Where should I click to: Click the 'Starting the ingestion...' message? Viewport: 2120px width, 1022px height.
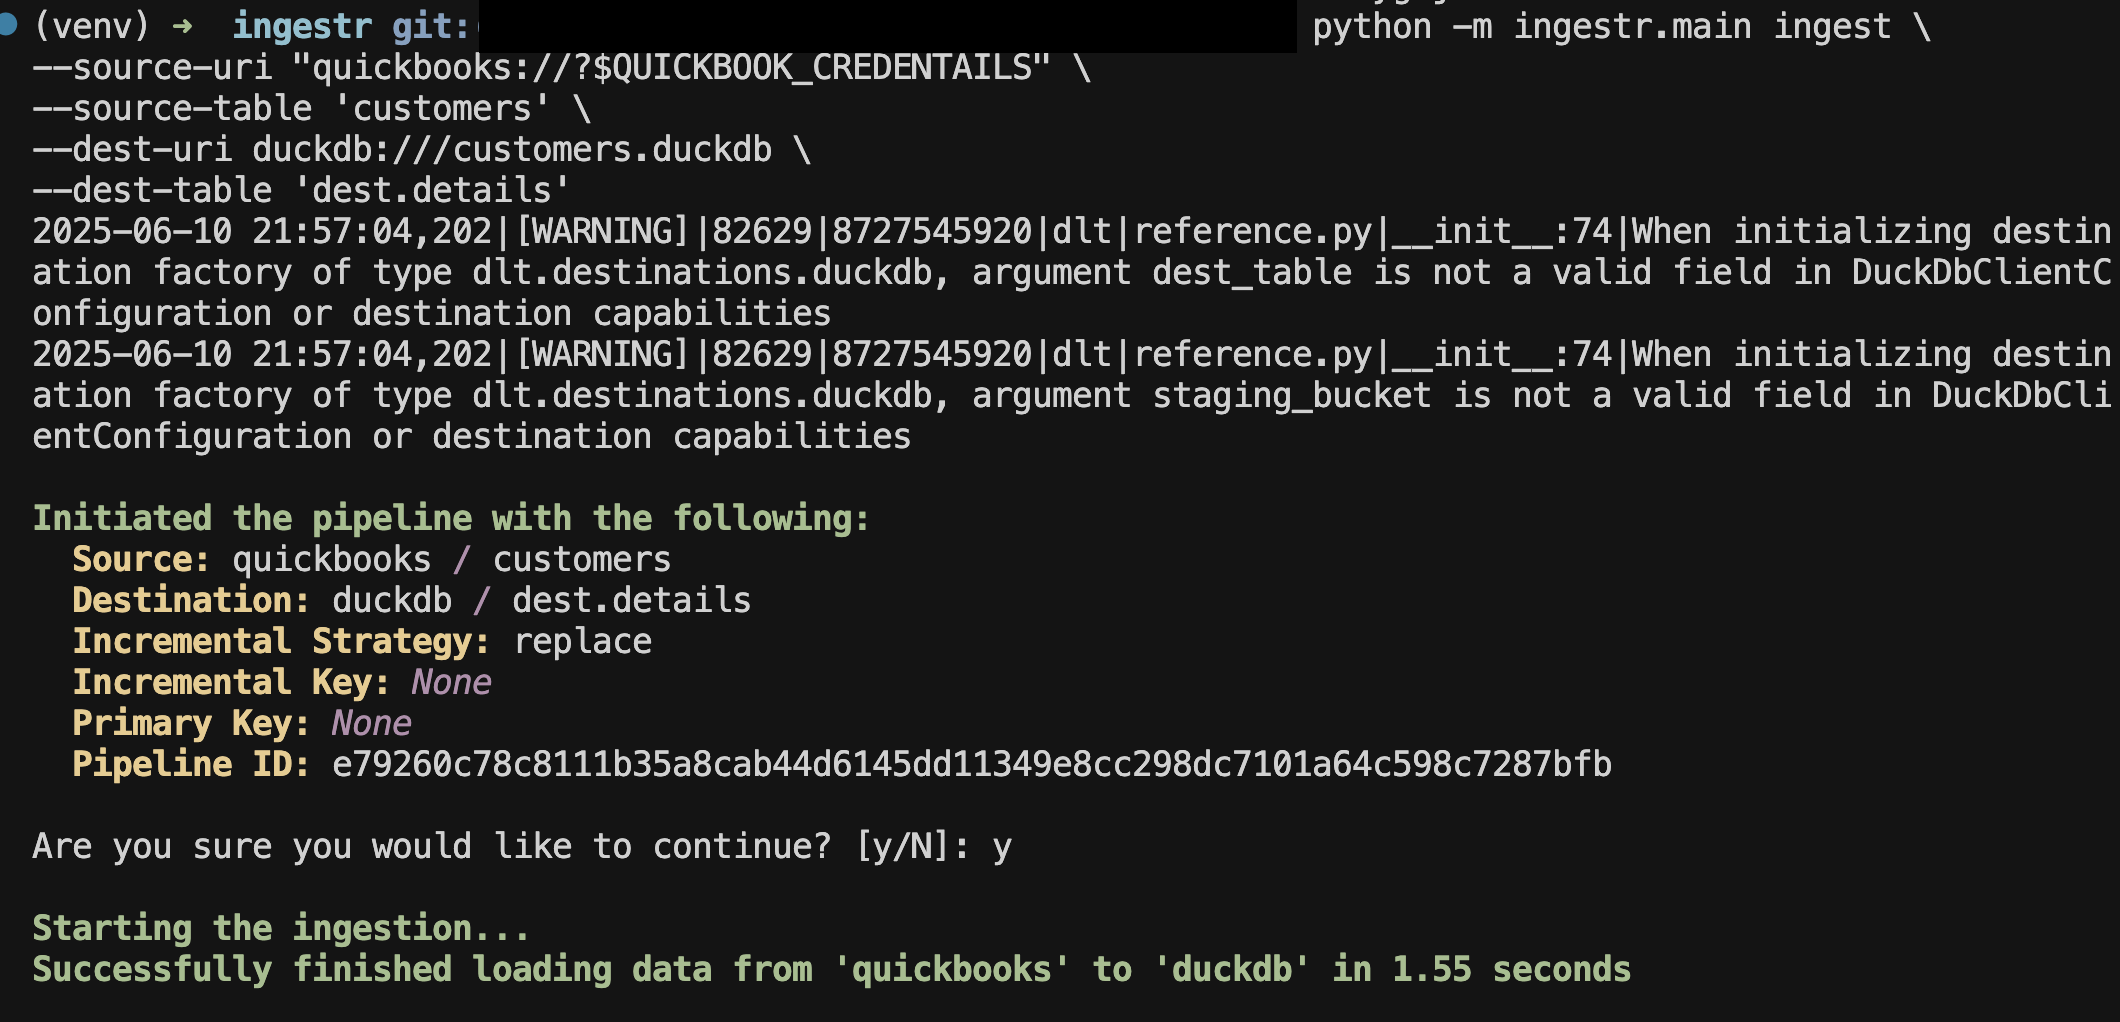coord(281,928)
